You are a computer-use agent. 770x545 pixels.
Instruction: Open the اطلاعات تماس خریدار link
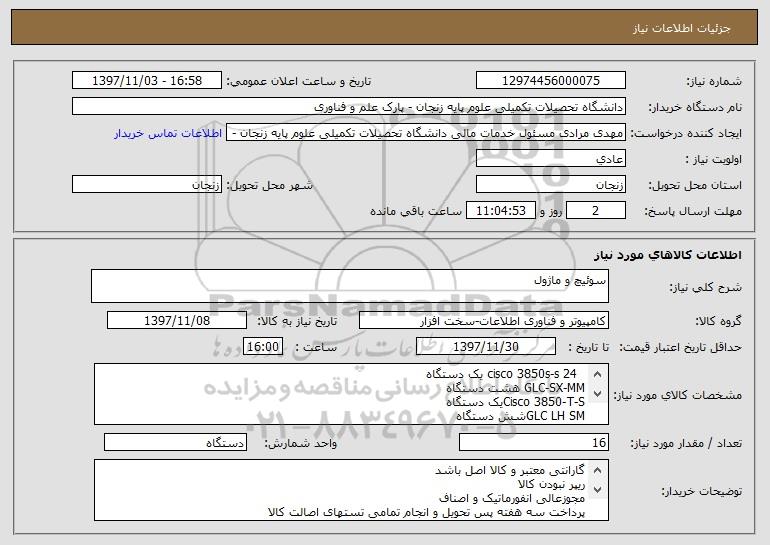(168, 134)
